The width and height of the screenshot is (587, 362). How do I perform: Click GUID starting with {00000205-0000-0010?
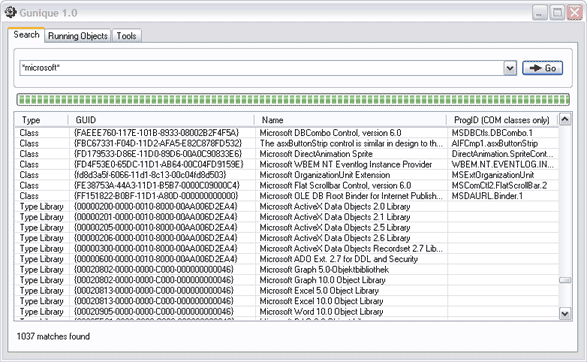click(156, 228)
